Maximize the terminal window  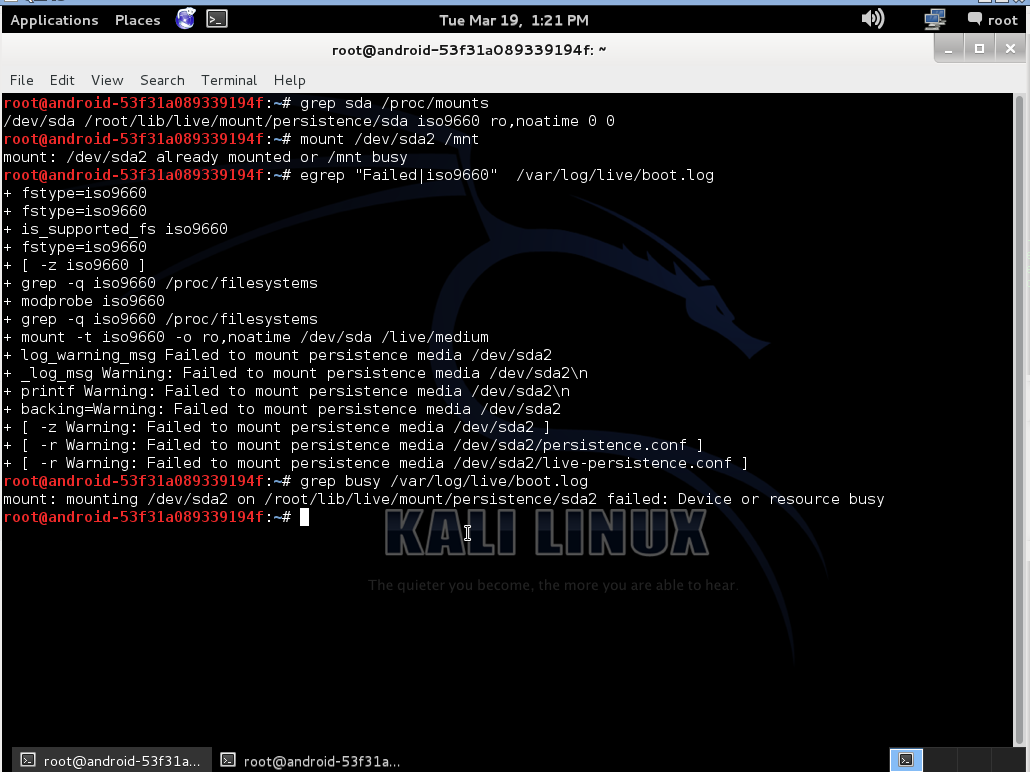coord(979,49)
